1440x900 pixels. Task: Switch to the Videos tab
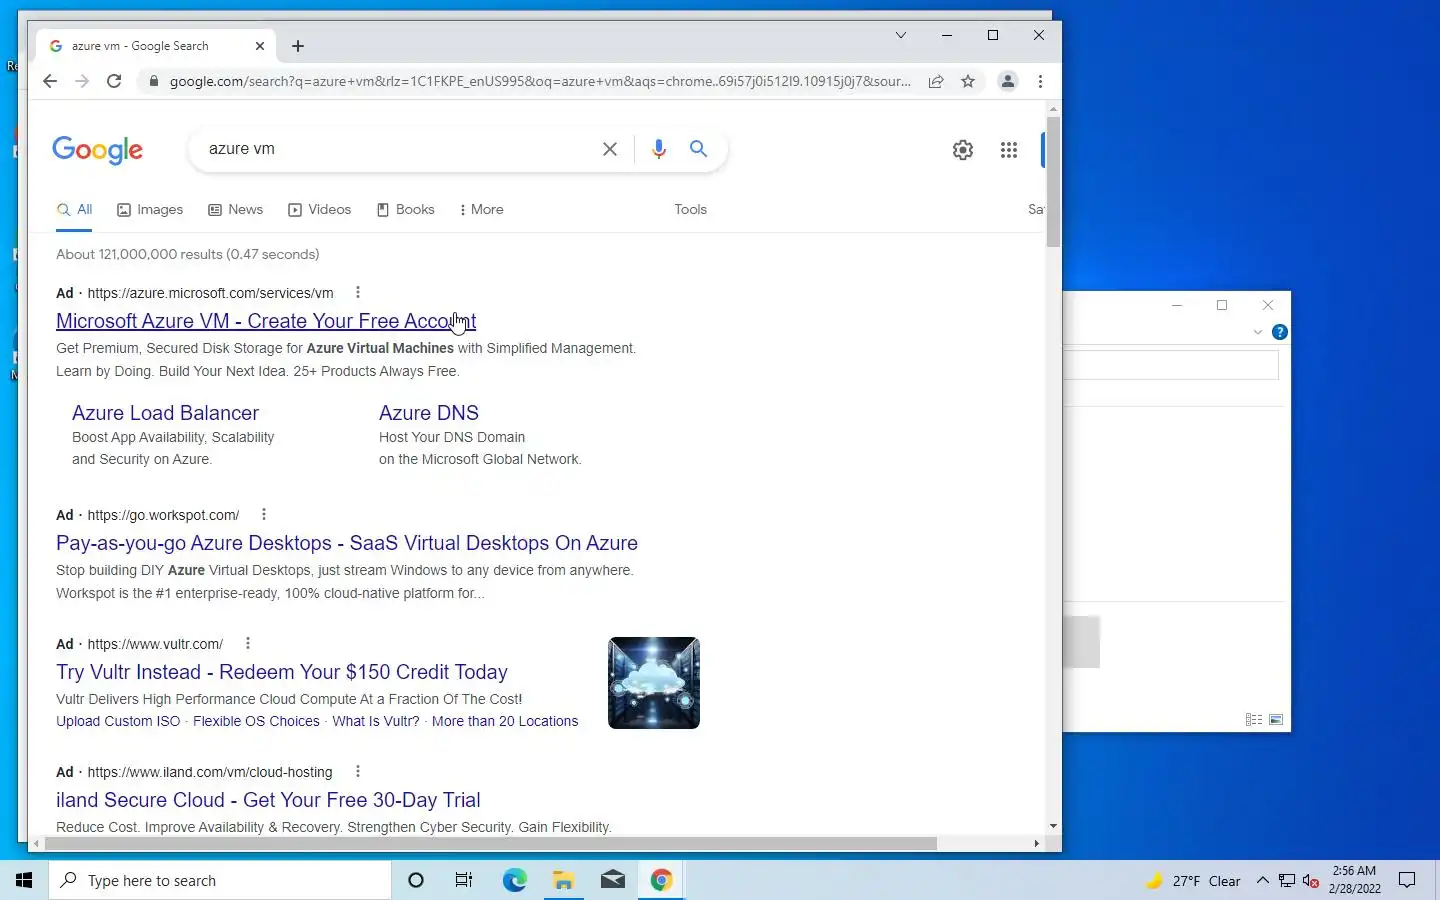click(320, 210)
